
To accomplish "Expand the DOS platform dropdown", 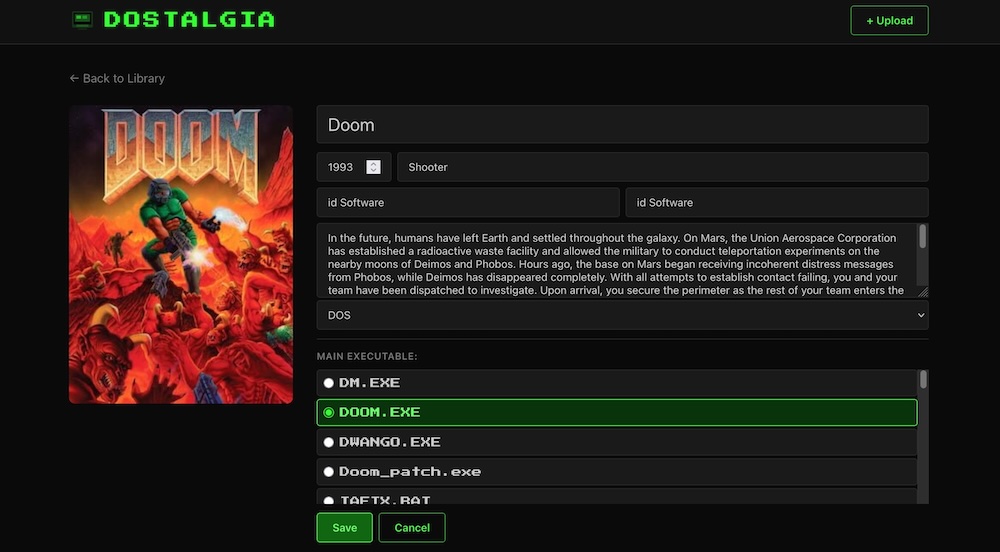I will 622,315.
